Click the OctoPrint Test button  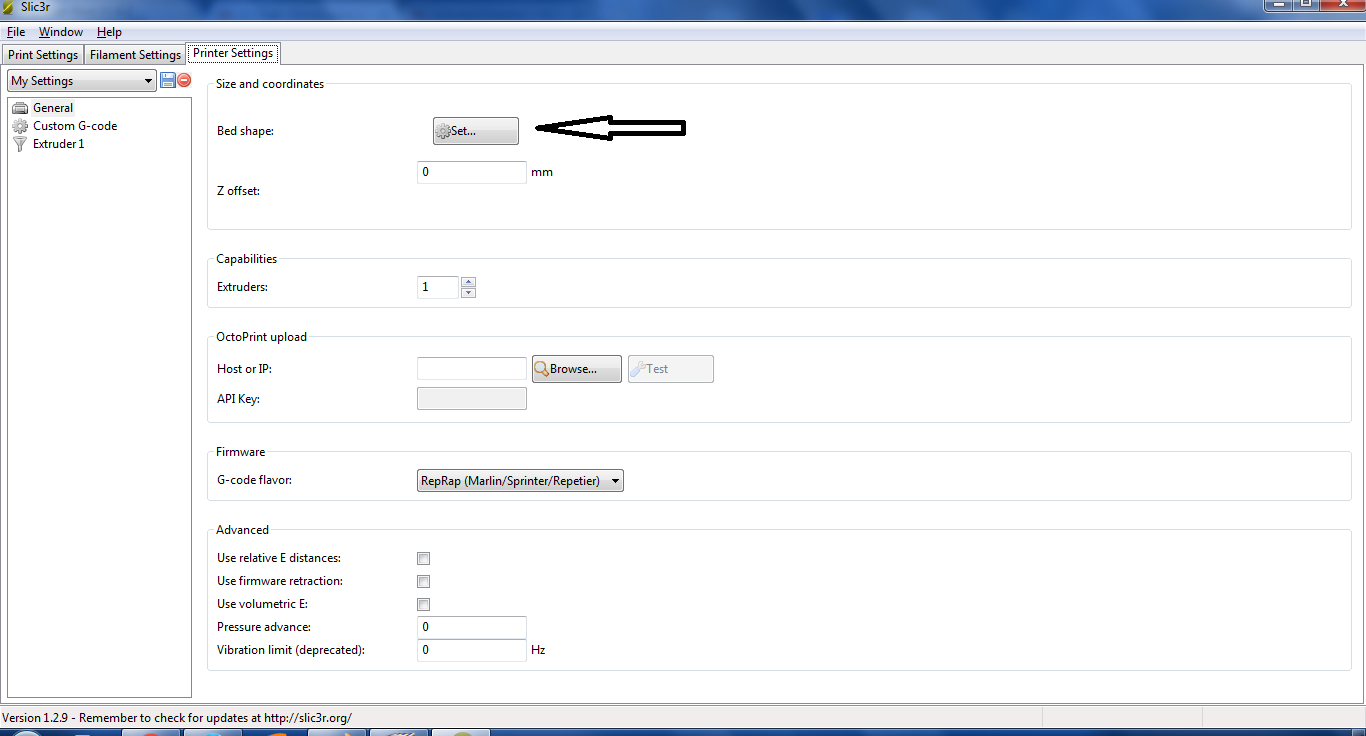[x=671, y=369]
